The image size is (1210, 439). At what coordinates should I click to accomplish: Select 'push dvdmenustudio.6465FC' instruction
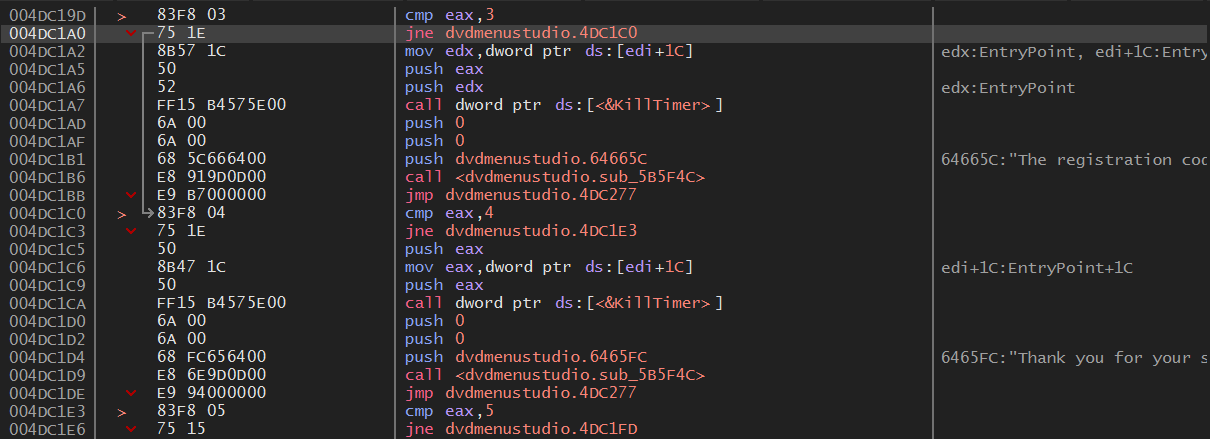[526, 358]
